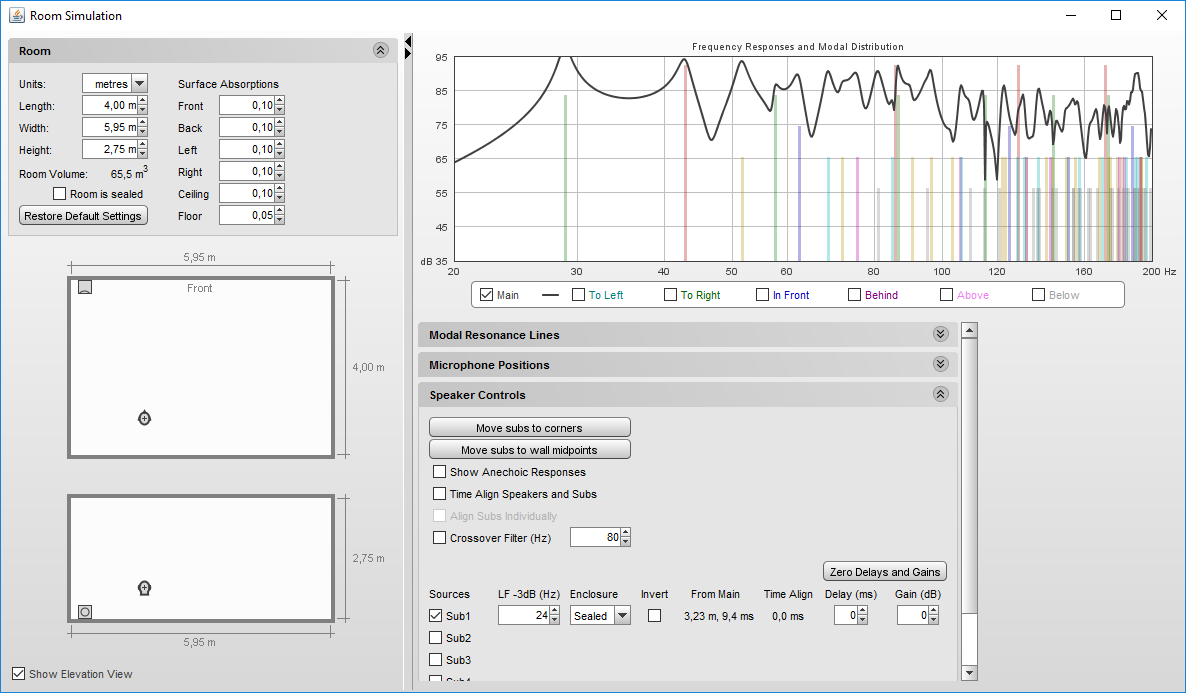Click the Crossover Filter frequency input field
Image resolution: width=1186 pixels, height=693 pixels.
point(595,538)
